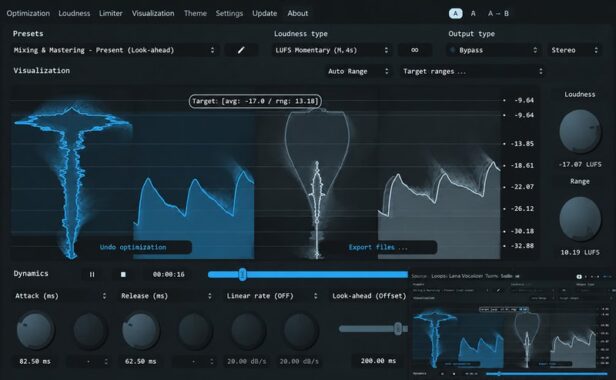This screenshot has height=380, width=616.
Task: Click the stepper next to release value
Action: (212, 361)
